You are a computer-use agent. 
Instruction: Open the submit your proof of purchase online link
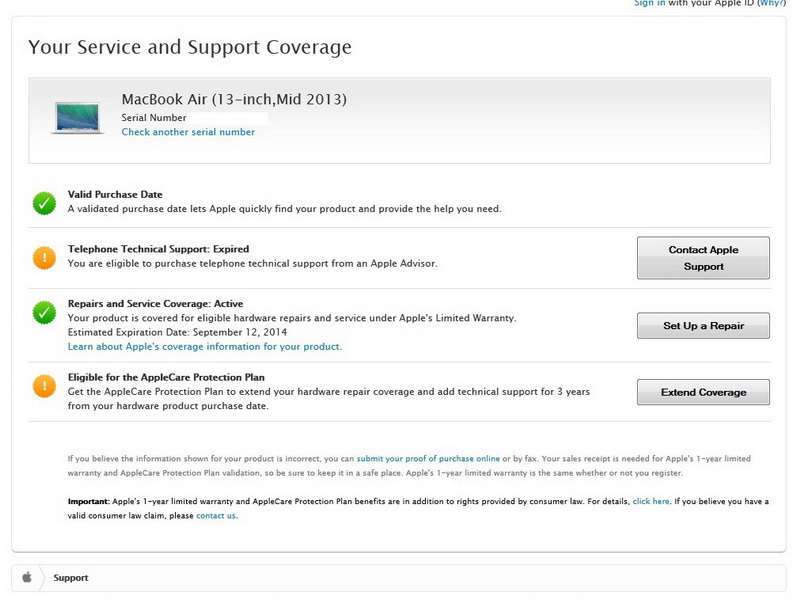point(428,458)
